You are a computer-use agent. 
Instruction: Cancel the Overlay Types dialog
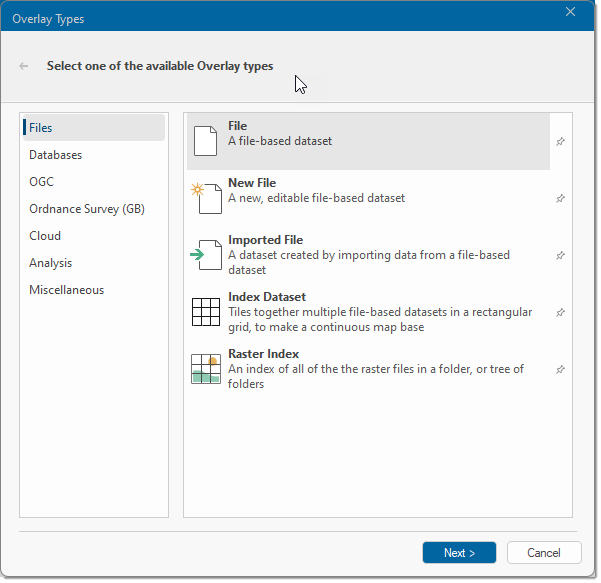pos(544,553)
